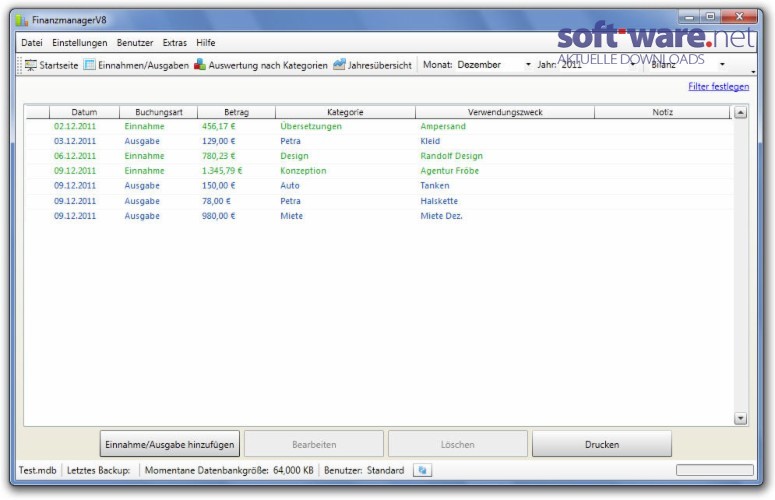This screenshot has height=500, width=775.
Task: Open the Bilanz dropdown arrow
Action: (722, 64)
